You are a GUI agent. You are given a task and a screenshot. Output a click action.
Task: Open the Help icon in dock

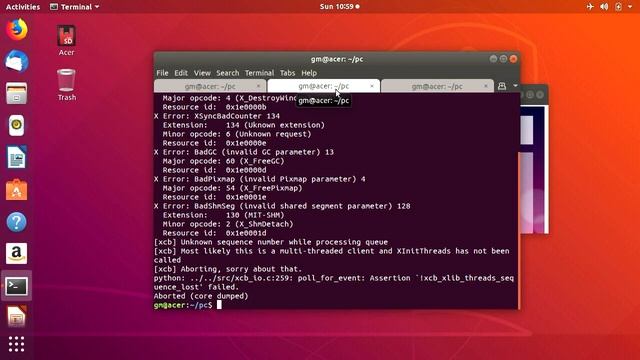point(16,222)
